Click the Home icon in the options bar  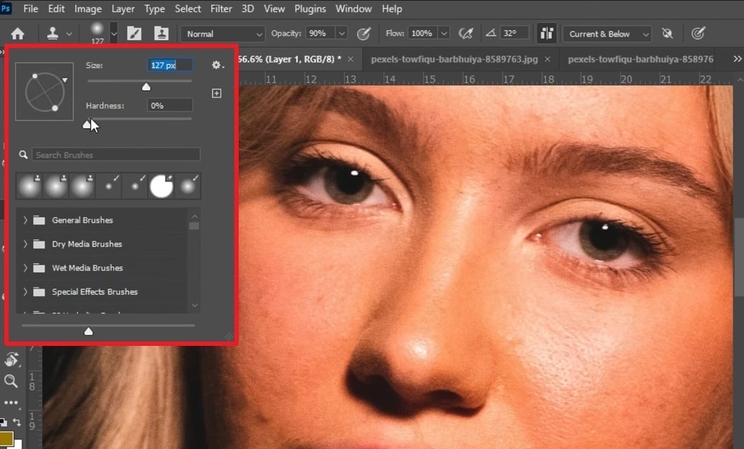point(17,33)
